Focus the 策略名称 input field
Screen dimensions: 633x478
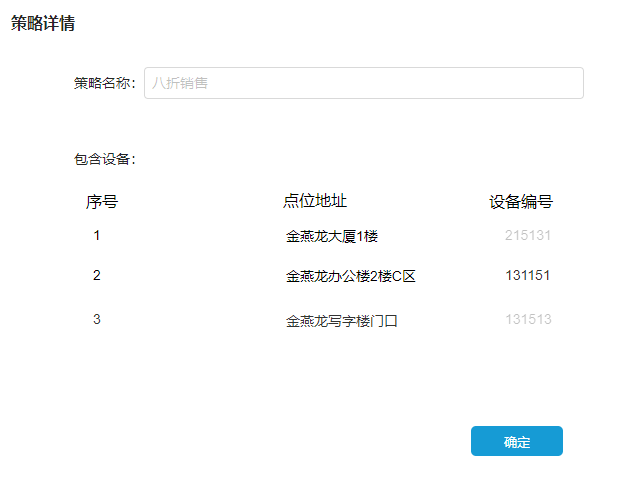click(364, 83)
